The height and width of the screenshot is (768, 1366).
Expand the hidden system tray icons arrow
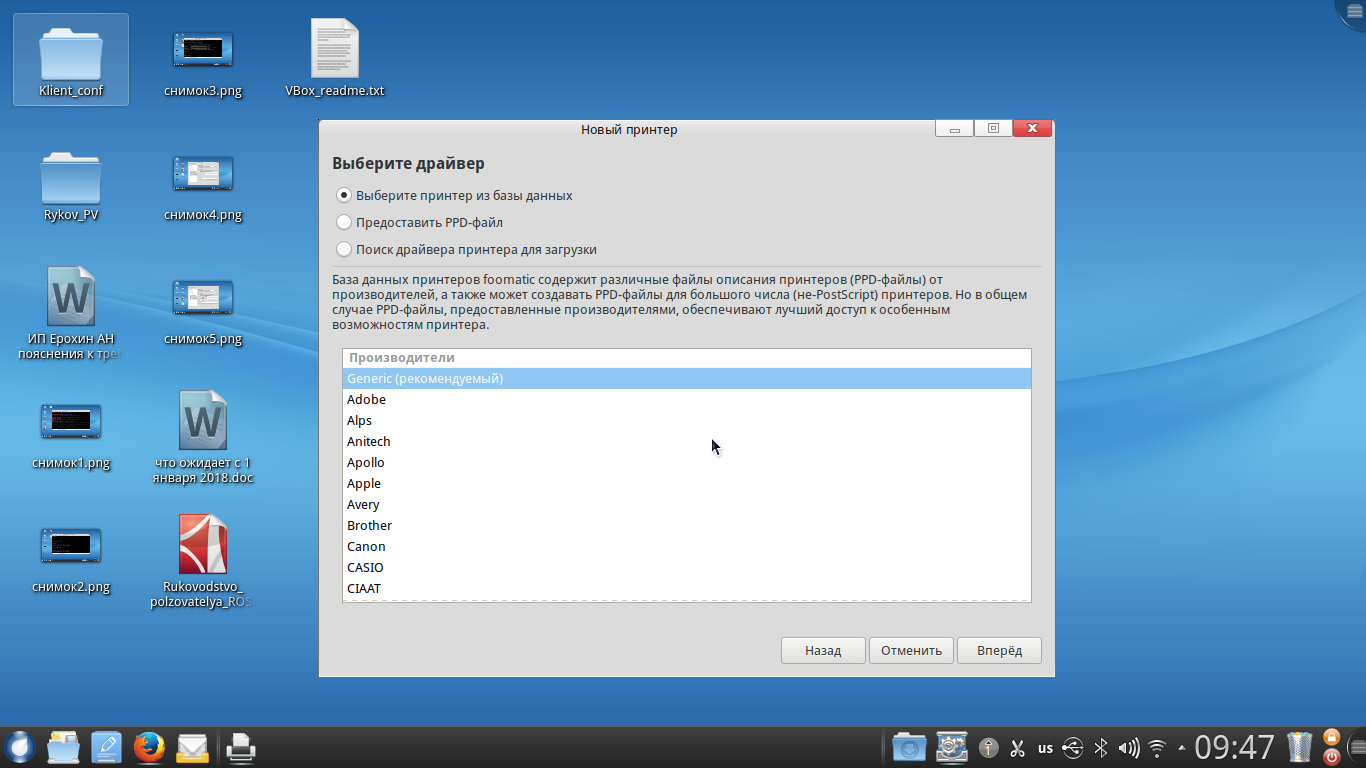1182,747
